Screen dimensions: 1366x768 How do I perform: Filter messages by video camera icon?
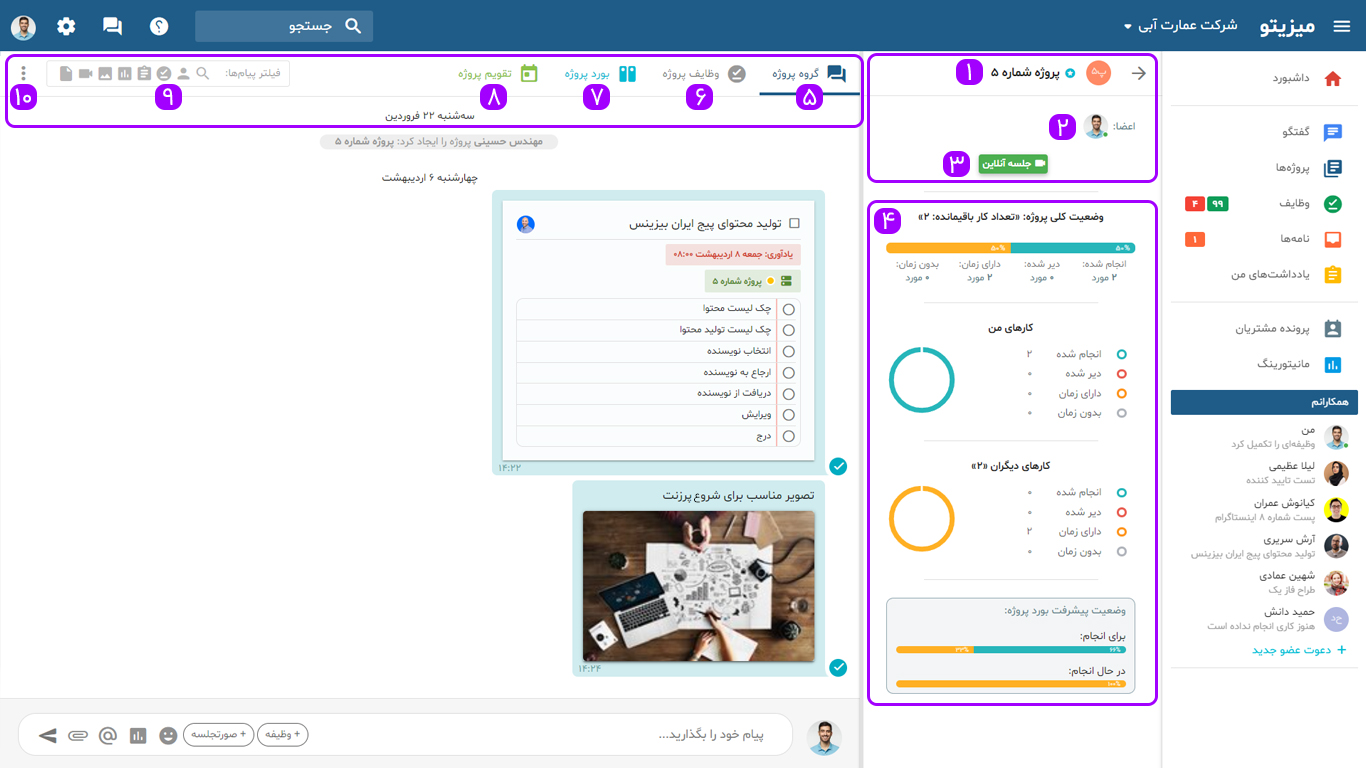click(x=85, y=73)
